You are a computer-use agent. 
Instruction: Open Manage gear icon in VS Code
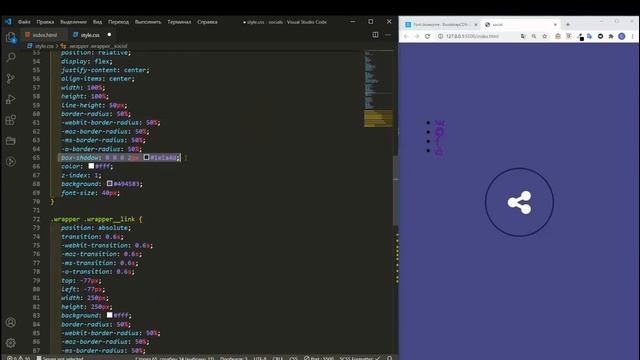(11, 343)
